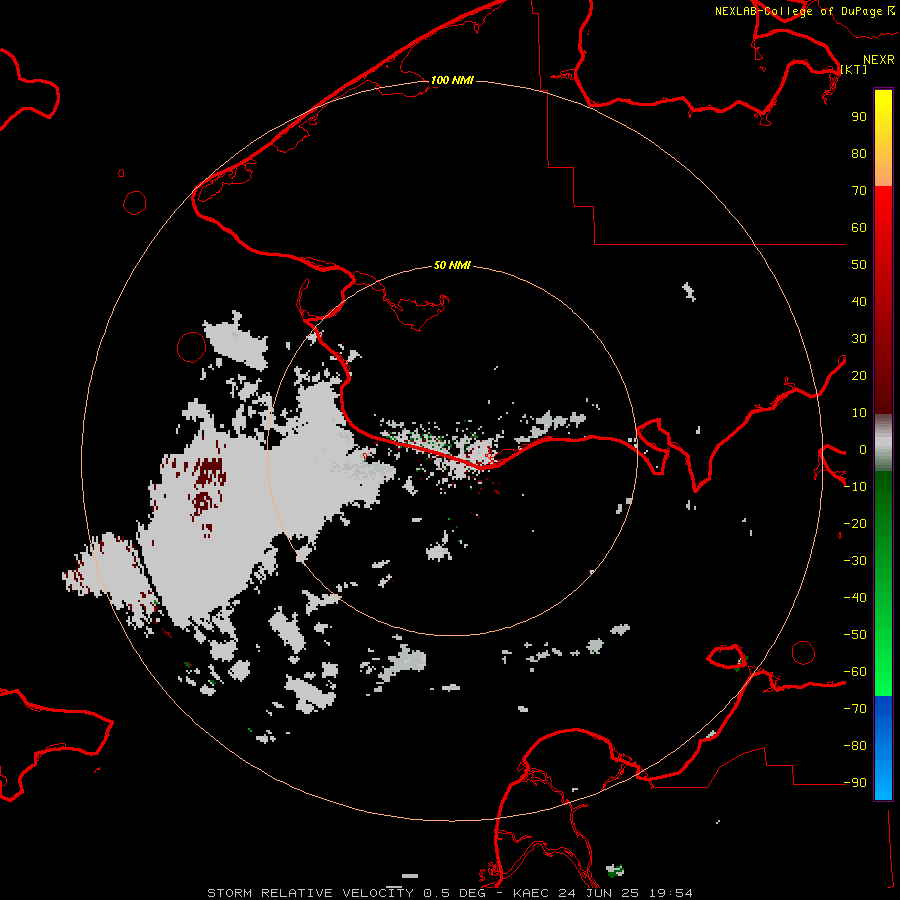Viewport: 900px width, 900px height.
Task: Click the yellow top segment of the color bar
Action: (x=883, y=138)
